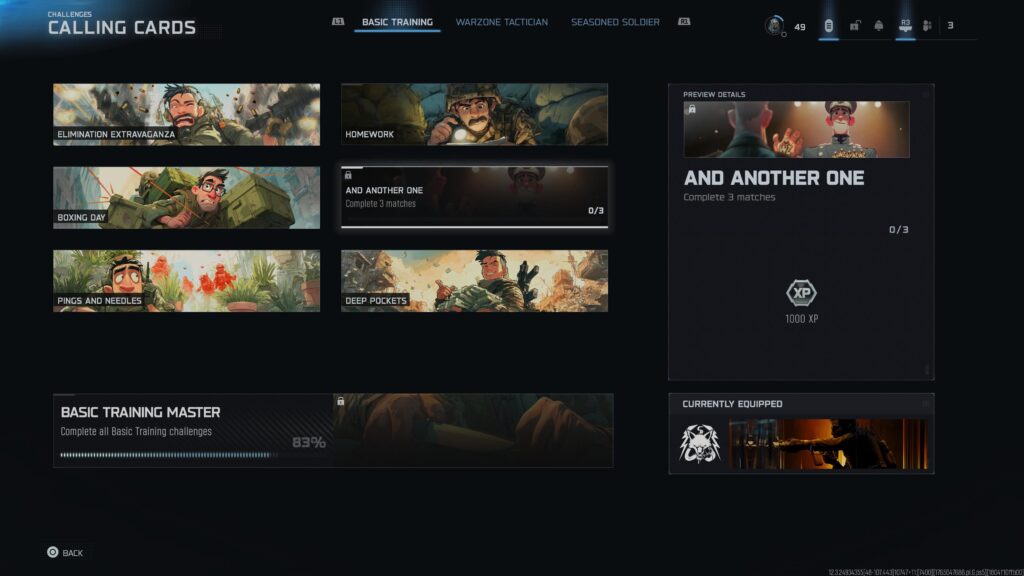
Task: Click the preview details calling card image
Action: pos(796,129)
